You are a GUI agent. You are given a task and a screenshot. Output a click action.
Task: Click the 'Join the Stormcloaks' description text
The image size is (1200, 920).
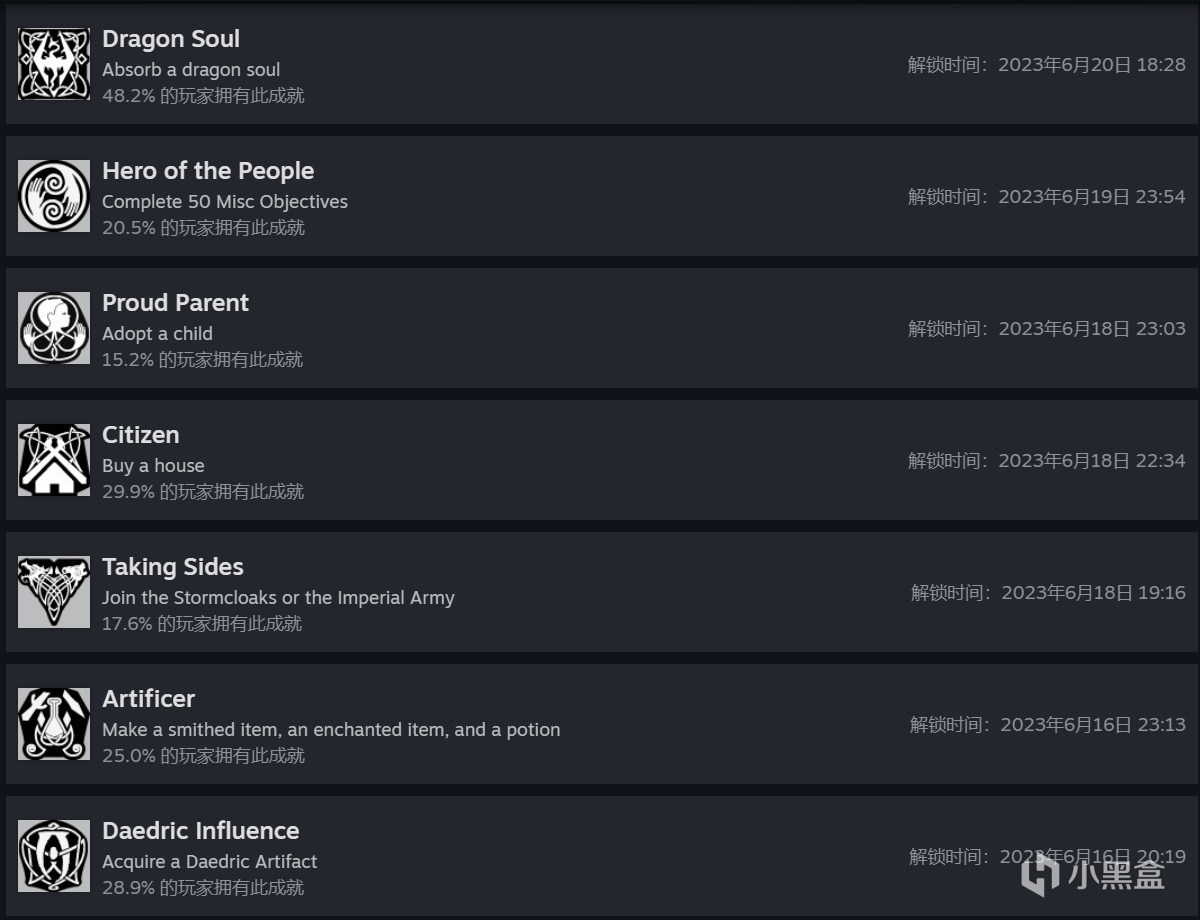tap(278, 598)
